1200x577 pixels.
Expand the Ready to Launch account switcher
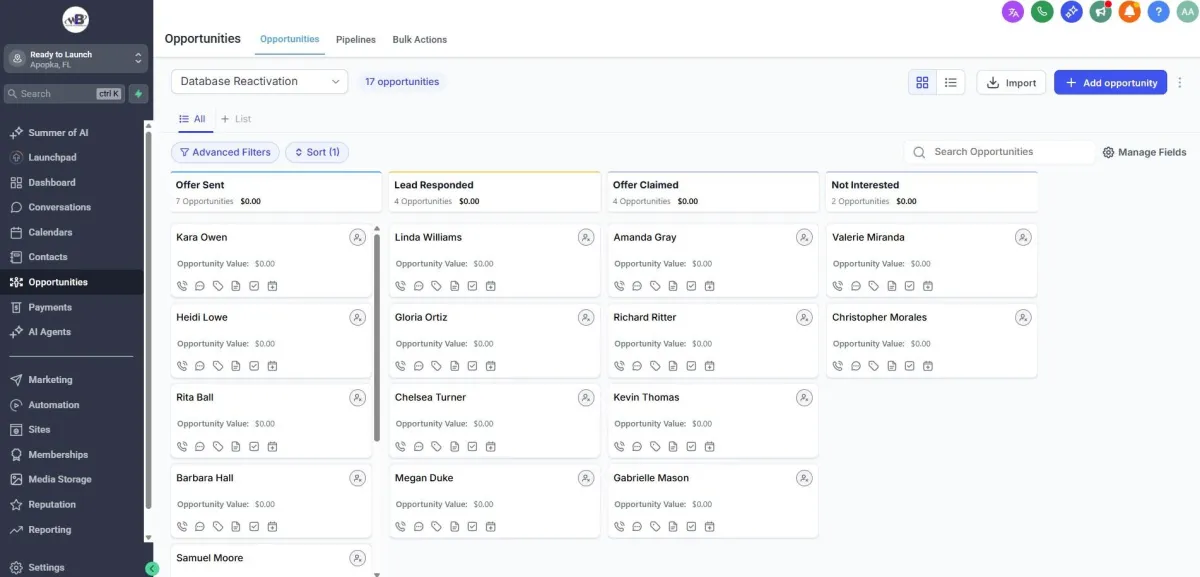pyautogui.click(x=76, y=59)
